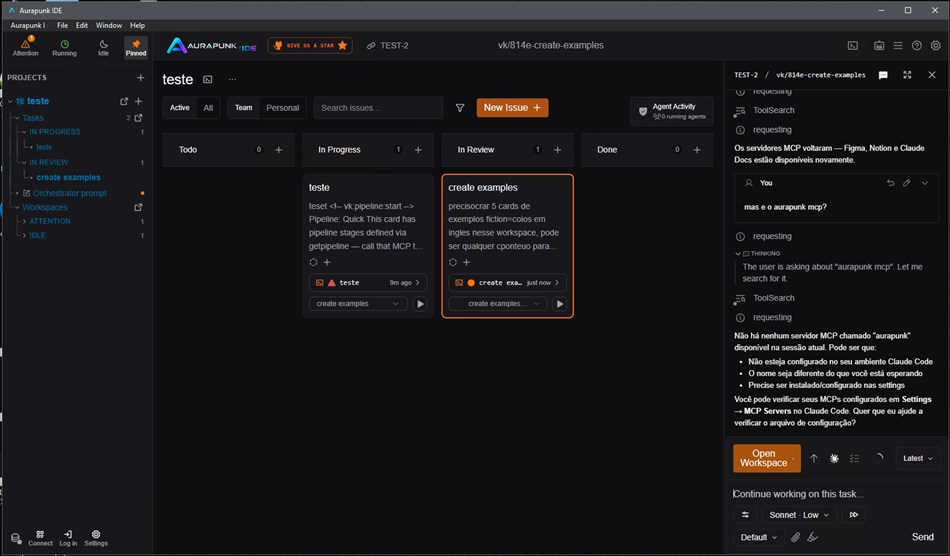Add a card to the Todo column

(279, 150)
